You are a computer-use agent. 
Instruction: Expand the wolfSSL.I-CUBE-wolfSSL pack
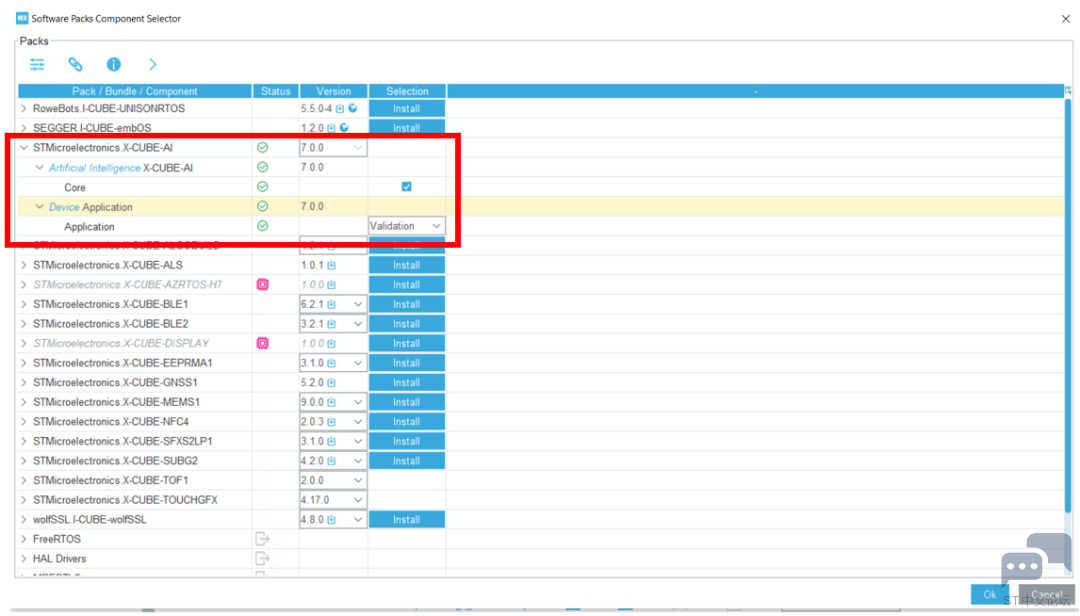coord(24,520)
